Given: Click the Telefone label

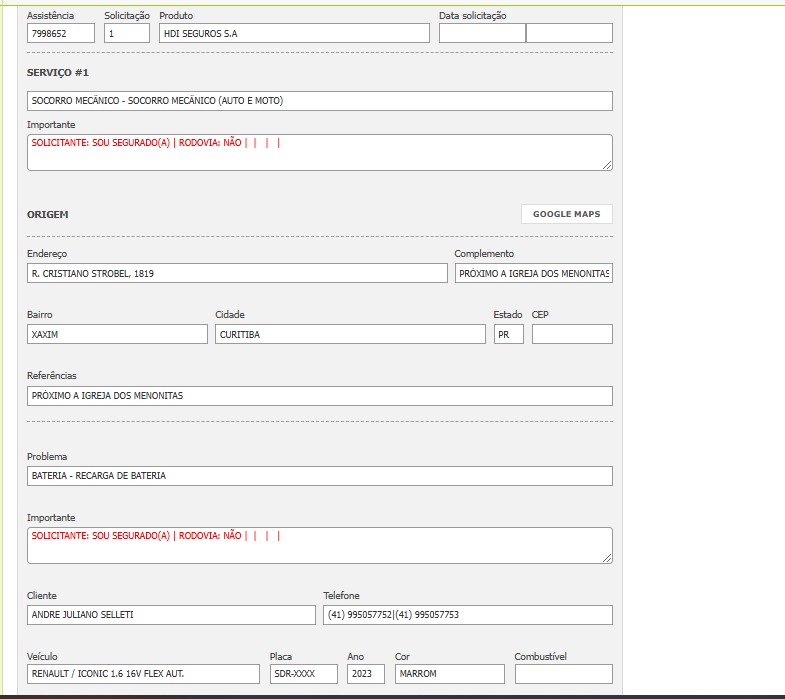Looking at the screenshot, I should click(x=341, y=595).
